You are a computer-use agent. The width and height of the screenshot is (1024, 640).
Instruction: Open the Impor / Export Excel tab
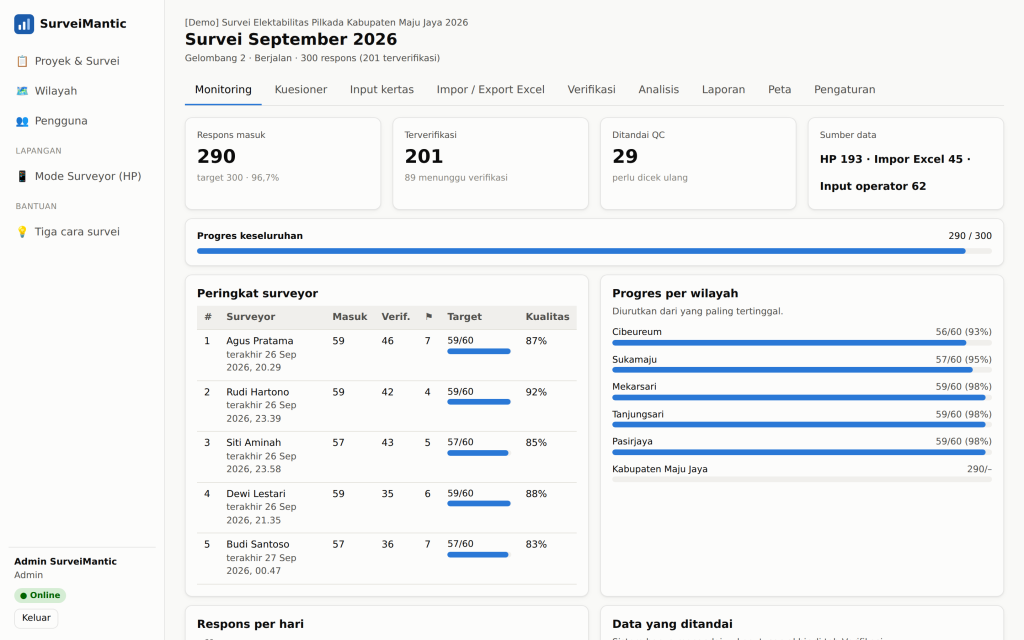[x=490, y=89]
